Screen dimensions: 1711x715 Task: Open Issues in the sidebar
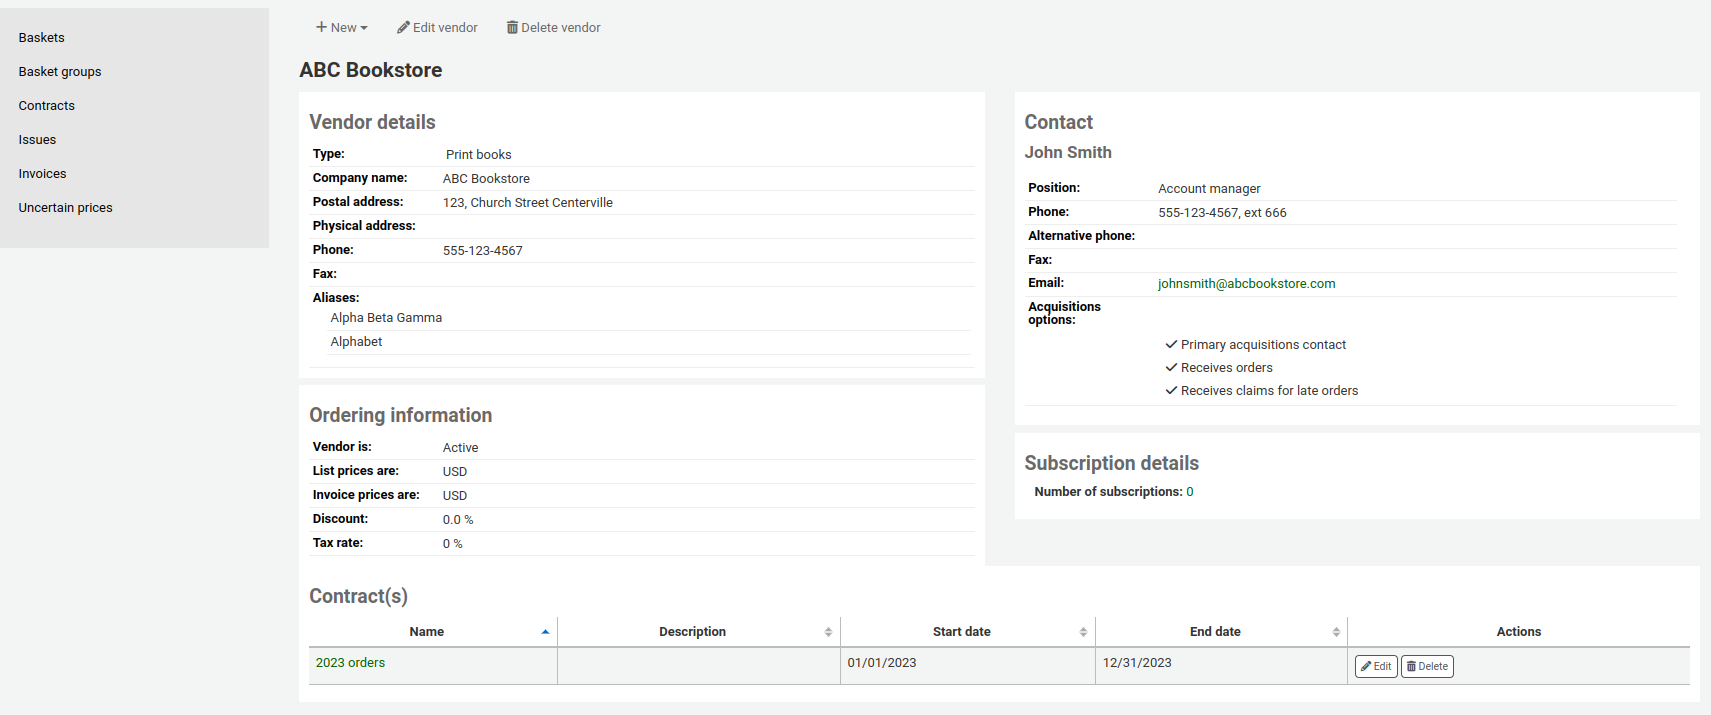pyautogui.click(x=37, y=140)
